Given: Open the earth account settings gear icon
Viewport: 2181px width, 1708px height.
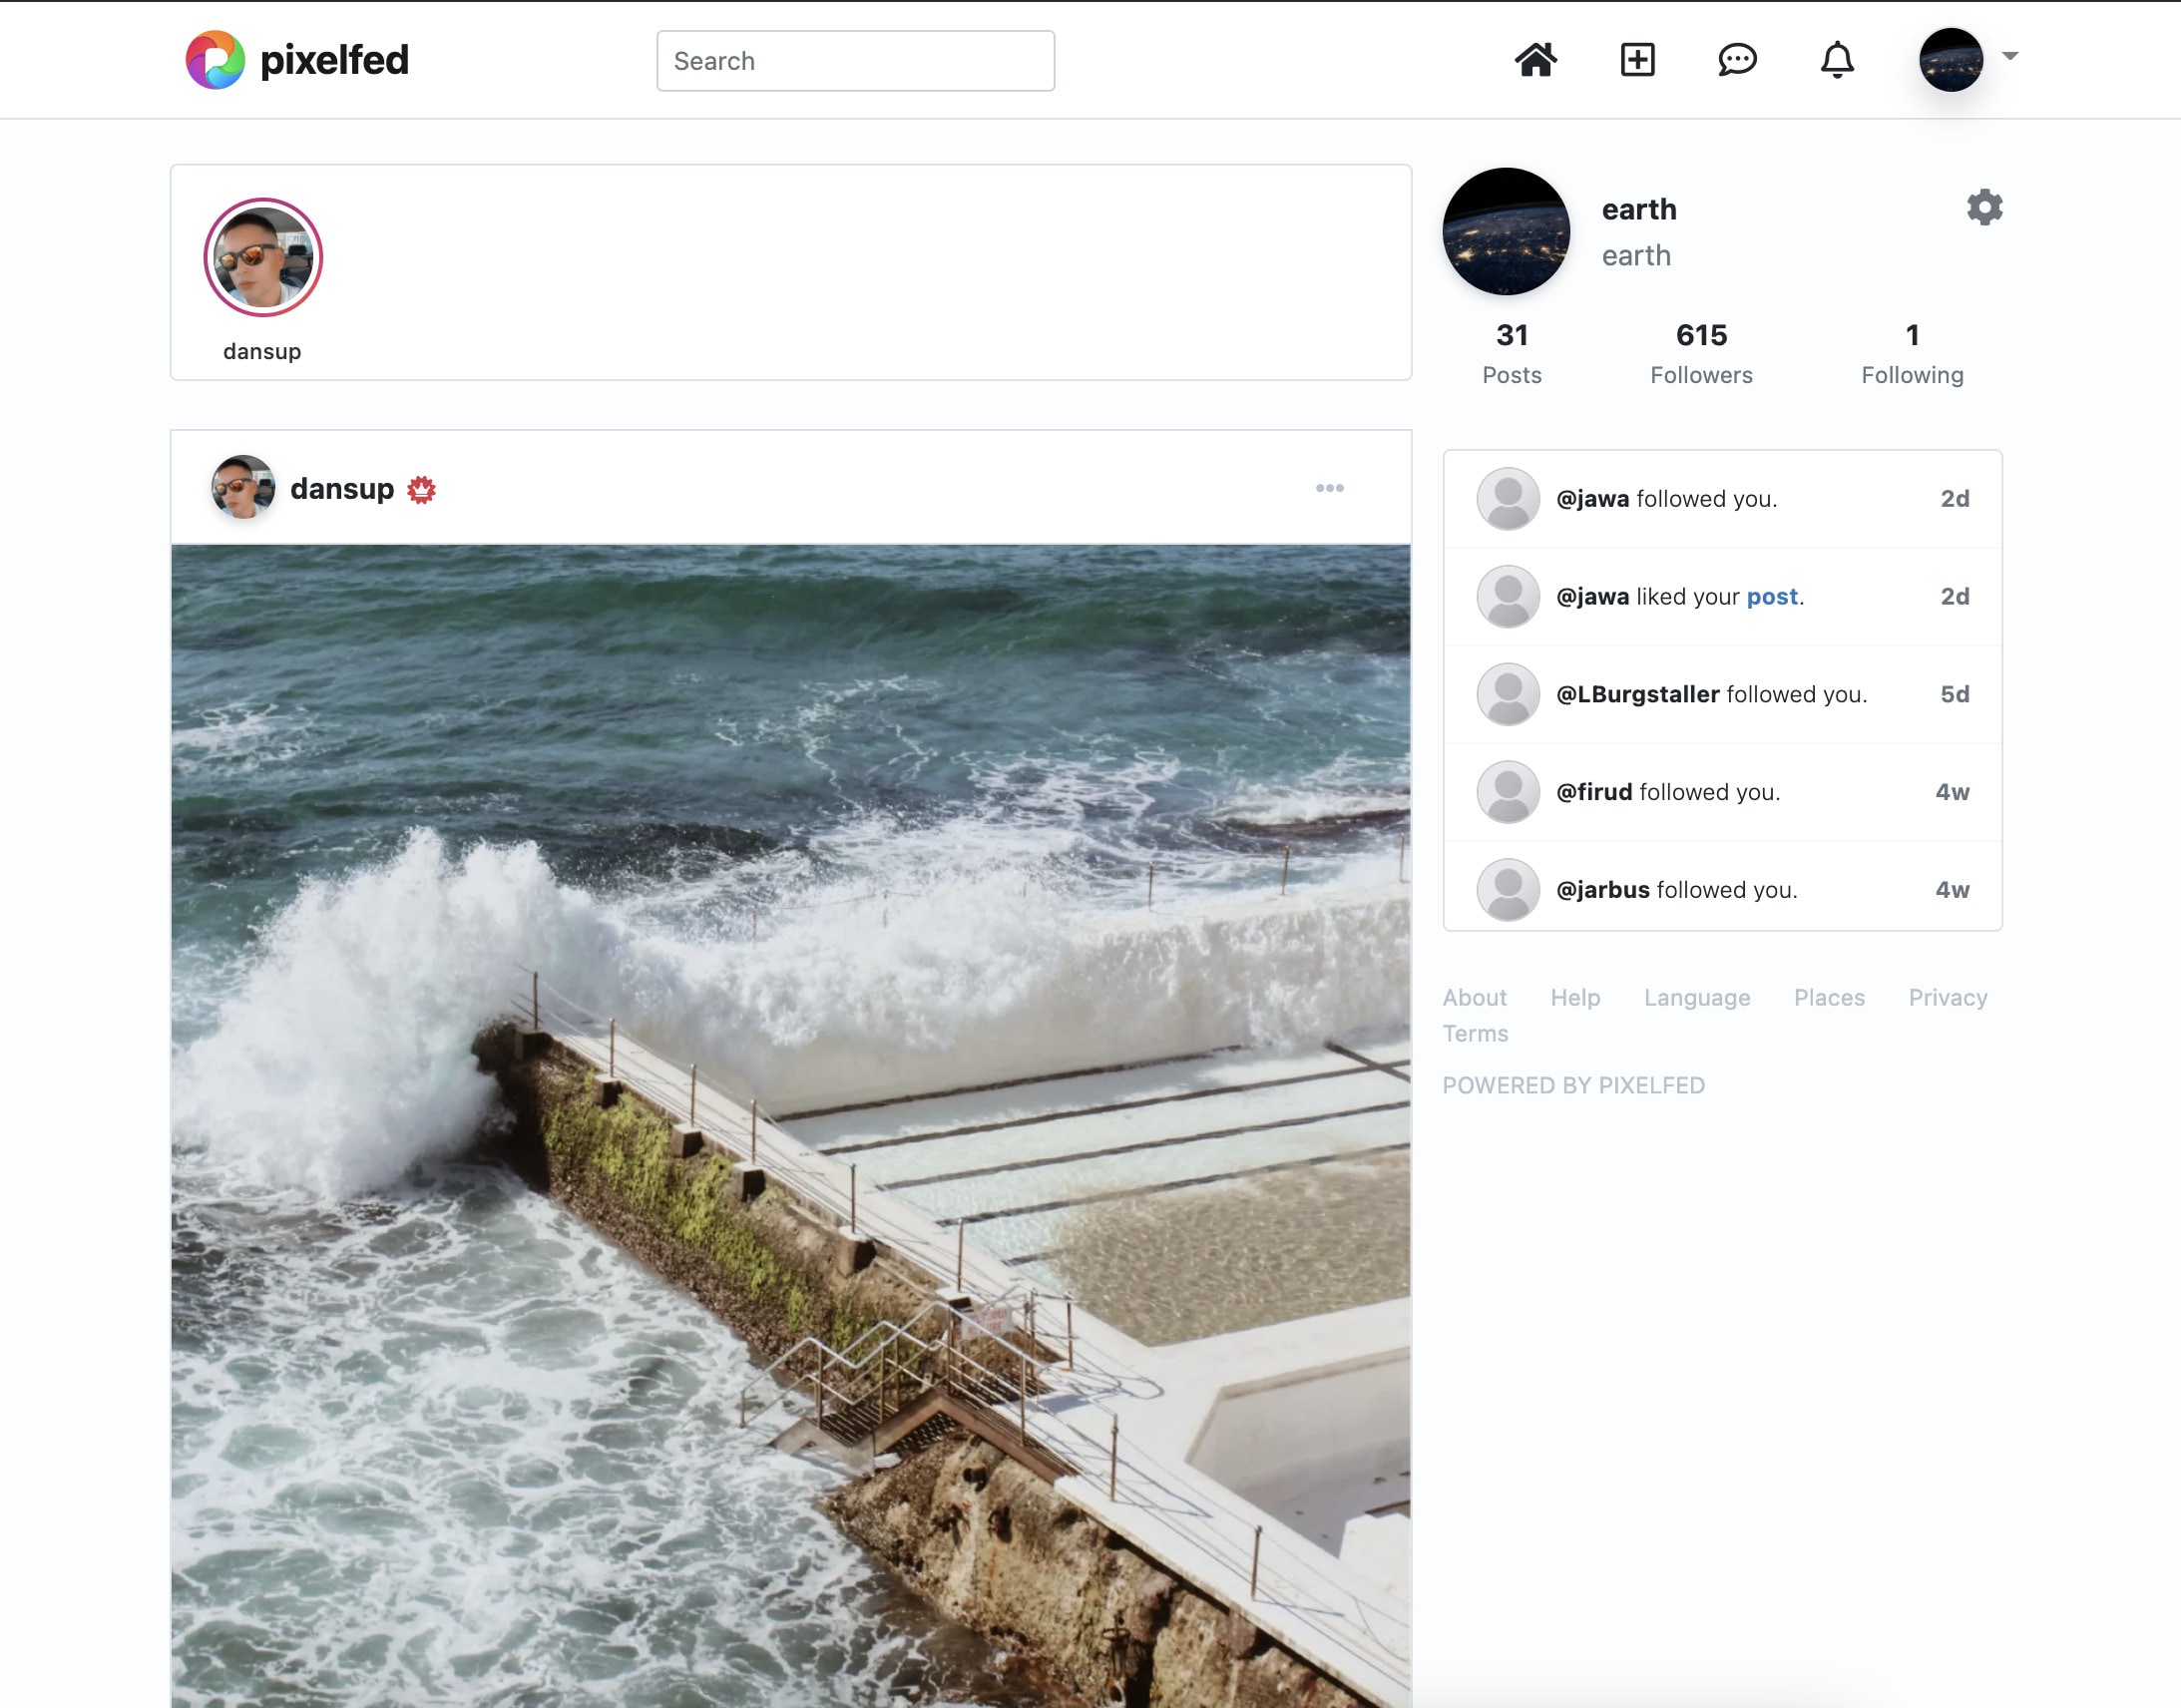Looking at the screenshot, I should coord(1984,206).
